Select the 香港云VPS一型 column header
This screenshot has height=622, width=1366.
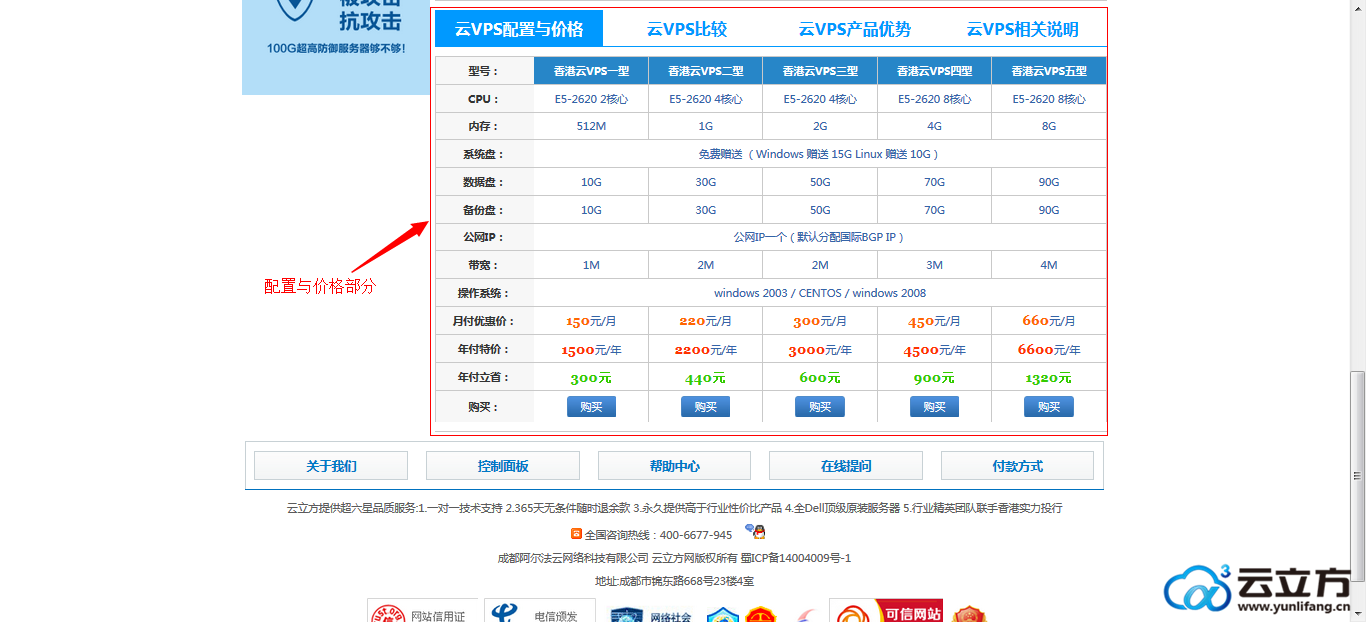(591, 71)
